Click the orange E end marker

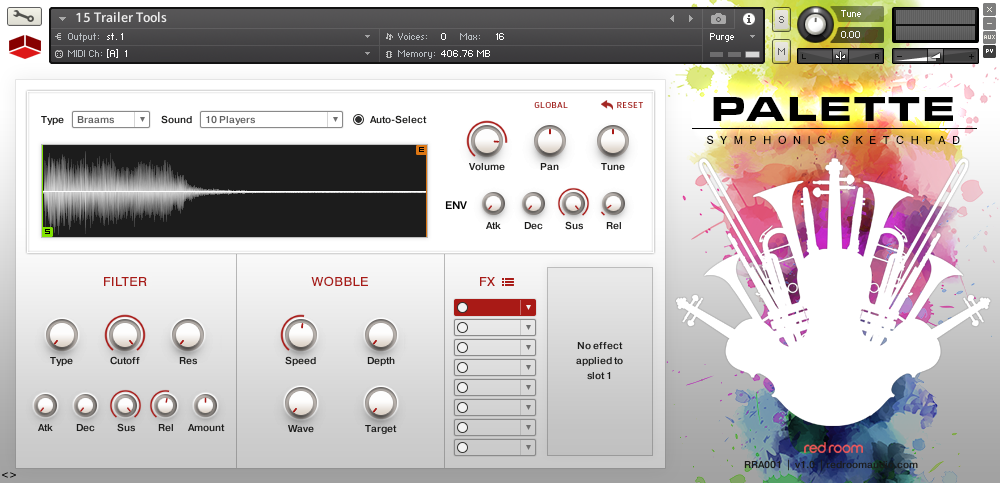[x=421, y=150]
